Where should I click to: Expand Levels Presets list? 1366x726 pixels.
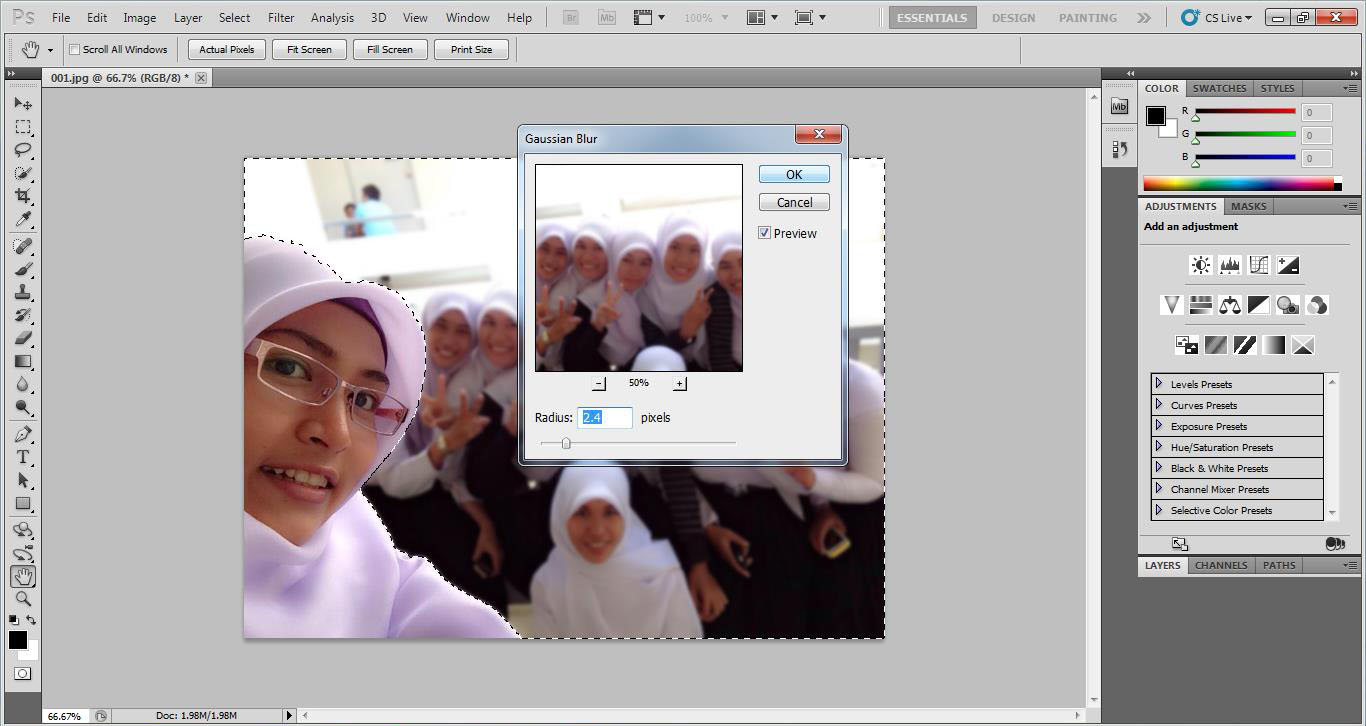click(x=1159, y=384)
